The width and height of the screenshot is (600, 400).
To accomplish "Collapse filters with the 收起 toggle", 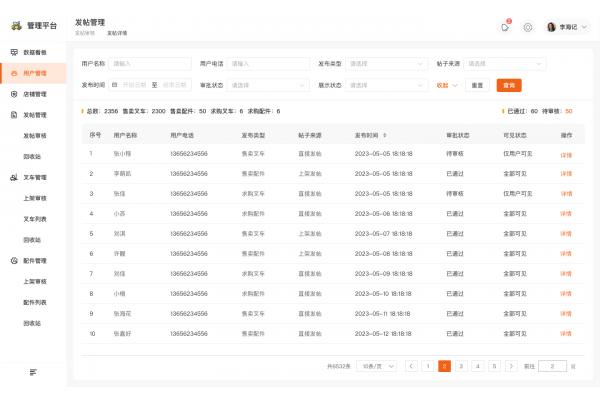I will [x=447, y=85].
